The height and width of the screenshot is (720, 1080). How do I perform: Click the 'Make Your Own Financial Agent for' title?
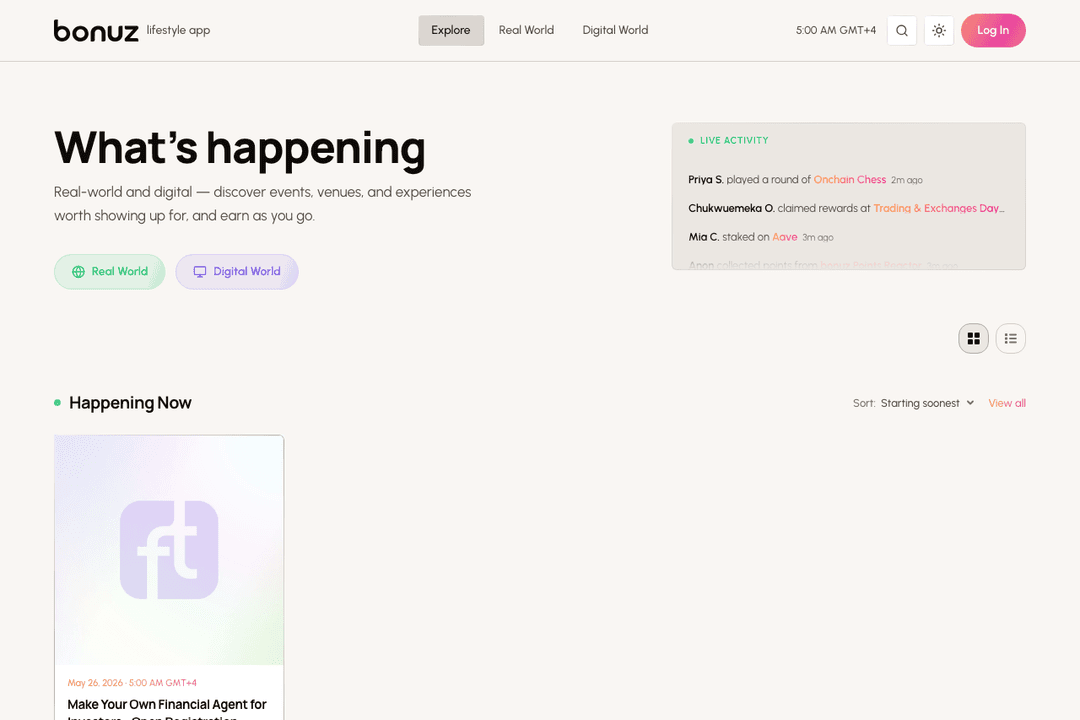pos(167,704)
